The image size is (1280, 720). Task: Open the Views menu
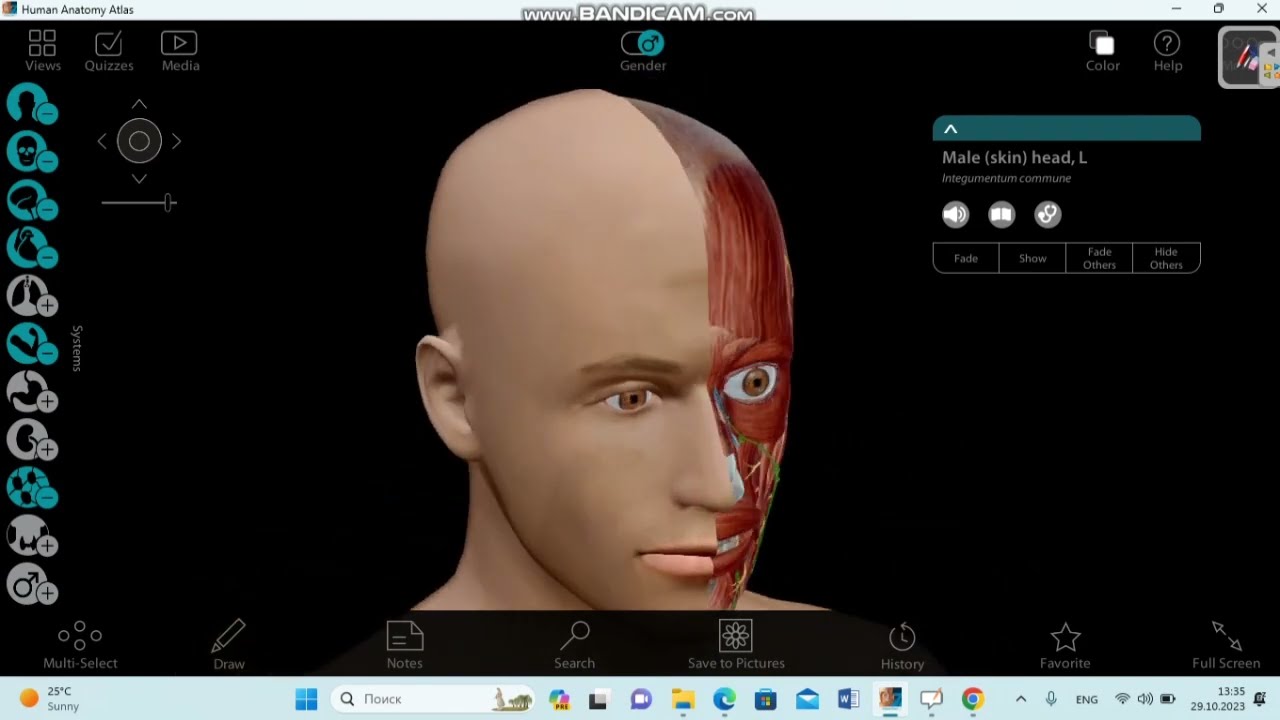tap(43, 51)
